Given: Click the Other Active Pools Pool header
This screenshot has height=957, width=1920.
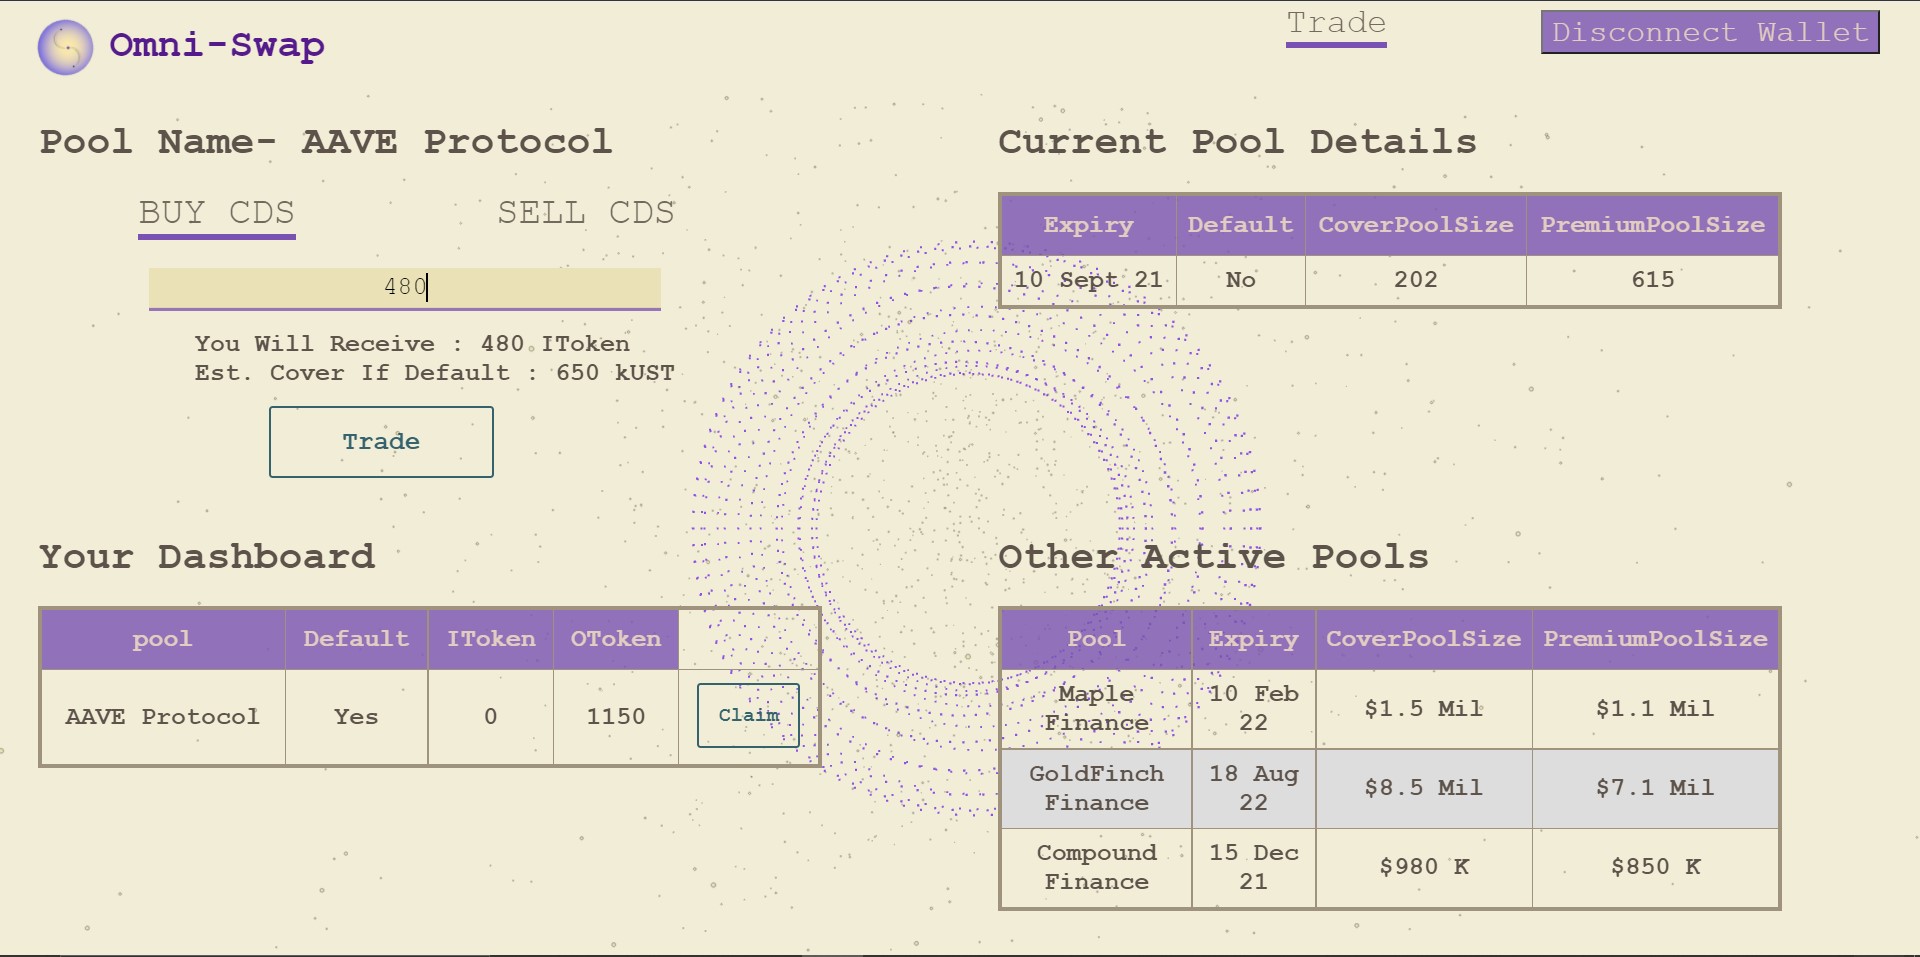Looking at the screenshot, I should pos(1096,639).
